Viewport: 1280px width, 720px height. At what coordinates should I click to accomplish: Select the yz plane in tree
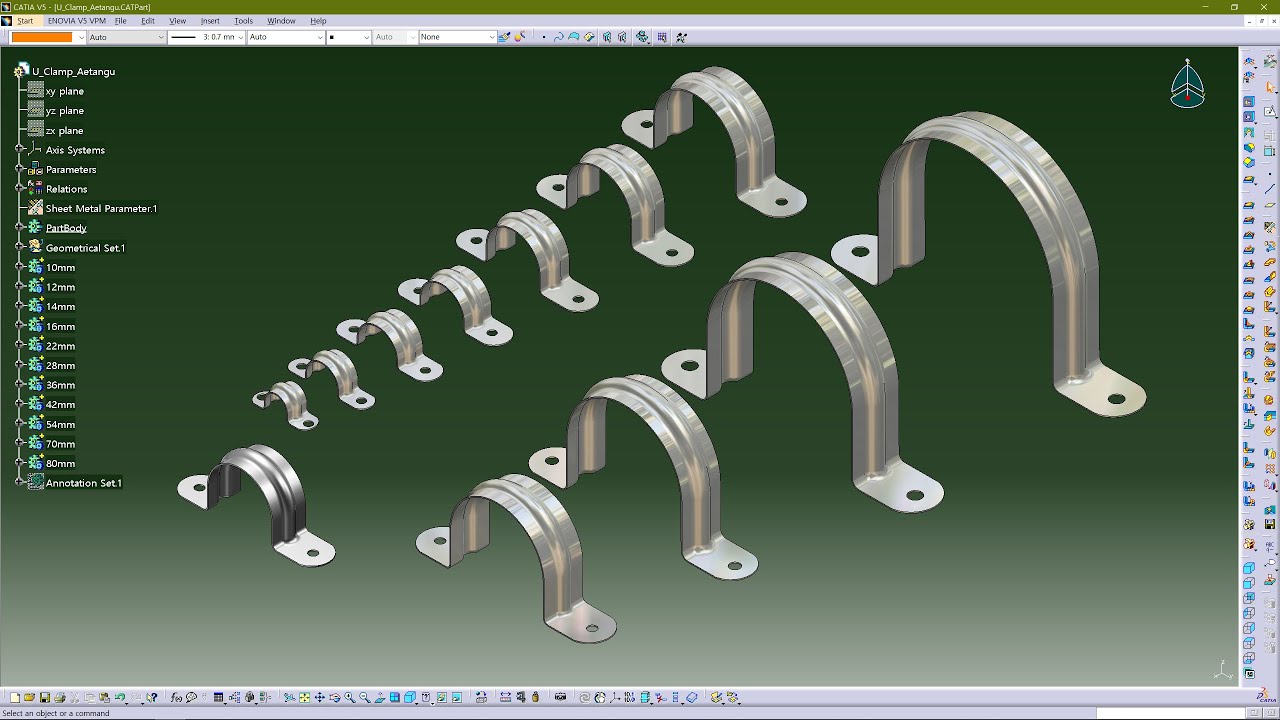[x=65, y=111]
